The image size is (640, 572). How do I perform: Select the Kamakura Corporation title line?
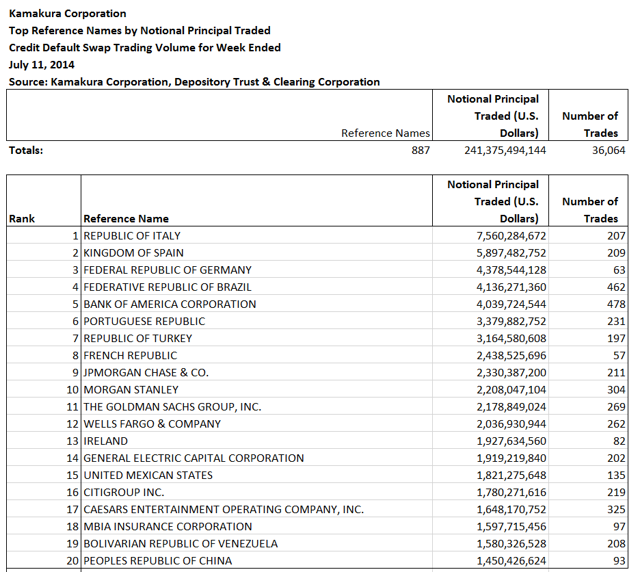[x=68, y=13]
